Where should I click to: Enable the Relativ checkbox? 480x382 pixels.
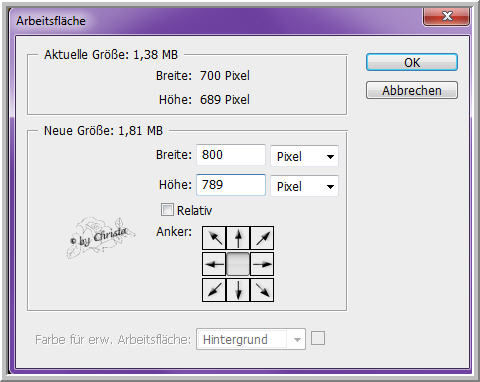[x=167, y=210]
